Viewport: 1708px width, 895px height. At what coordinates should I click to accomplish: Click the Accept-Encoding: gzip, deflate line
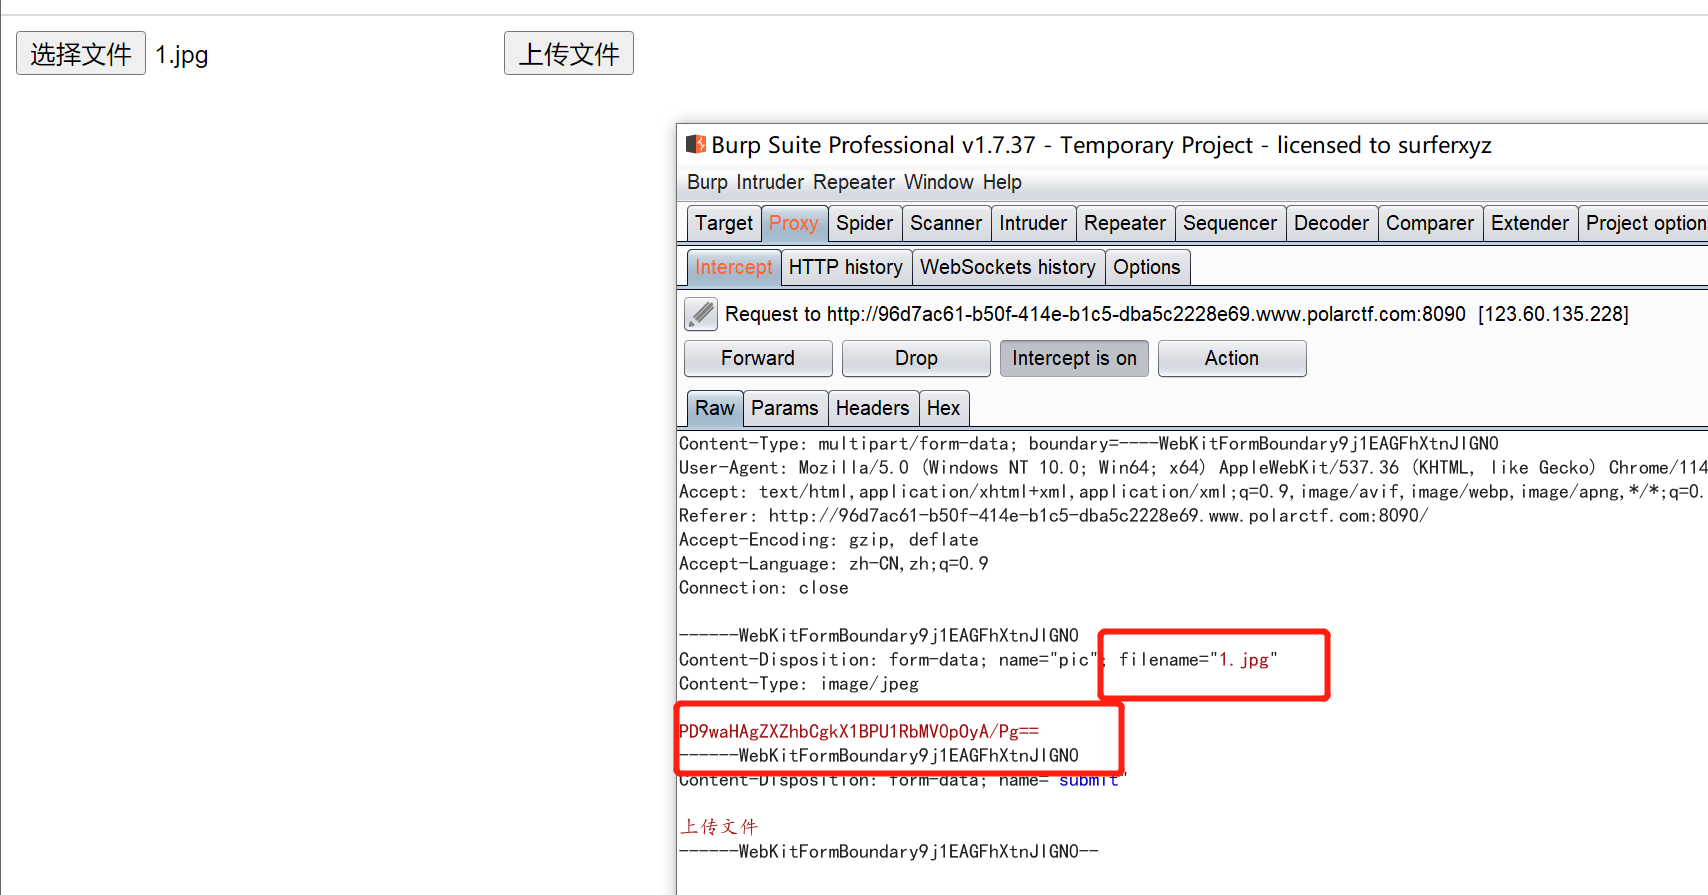(829, 540)
